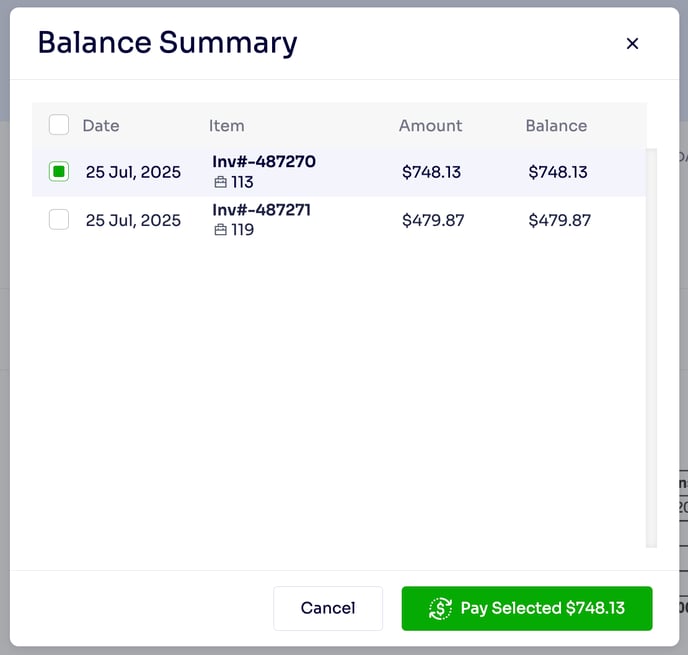Click the Balance Summary title text
The image size is (688, 655).
pyautogui.click(x=167, y=43)
